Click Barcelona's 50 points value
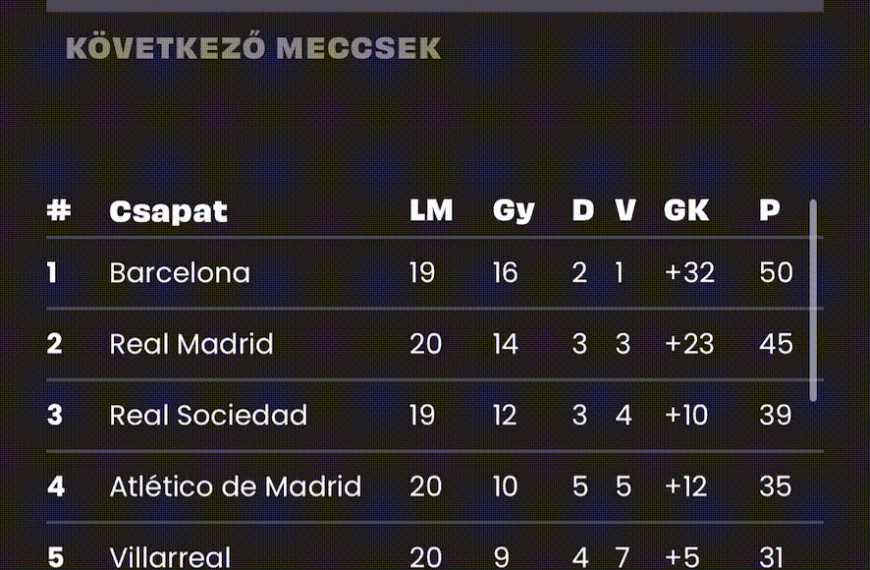The image size is (870, 570). pyautogui.click(x=776, y=273)
